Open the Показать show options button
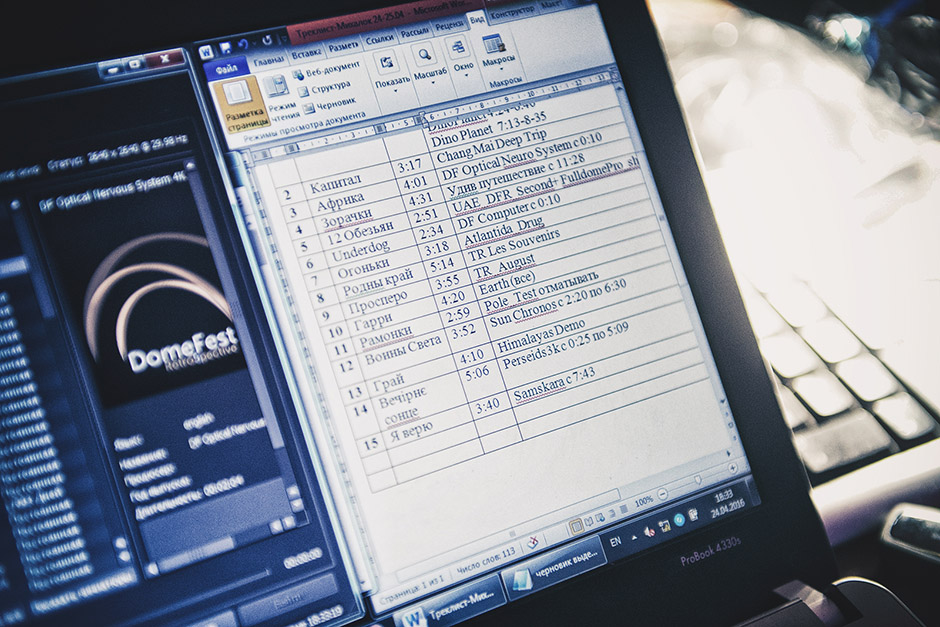This screenshot has width=940, height=627. click(391, 72)
